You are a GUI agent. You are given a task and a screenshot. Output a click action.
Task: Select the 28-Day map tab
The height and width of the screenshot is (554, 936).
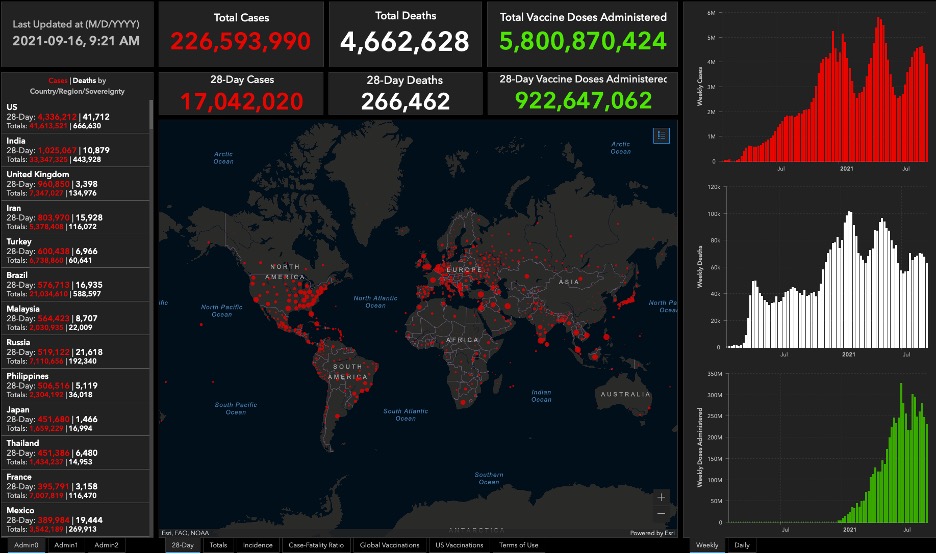click(x=183, y=545)
